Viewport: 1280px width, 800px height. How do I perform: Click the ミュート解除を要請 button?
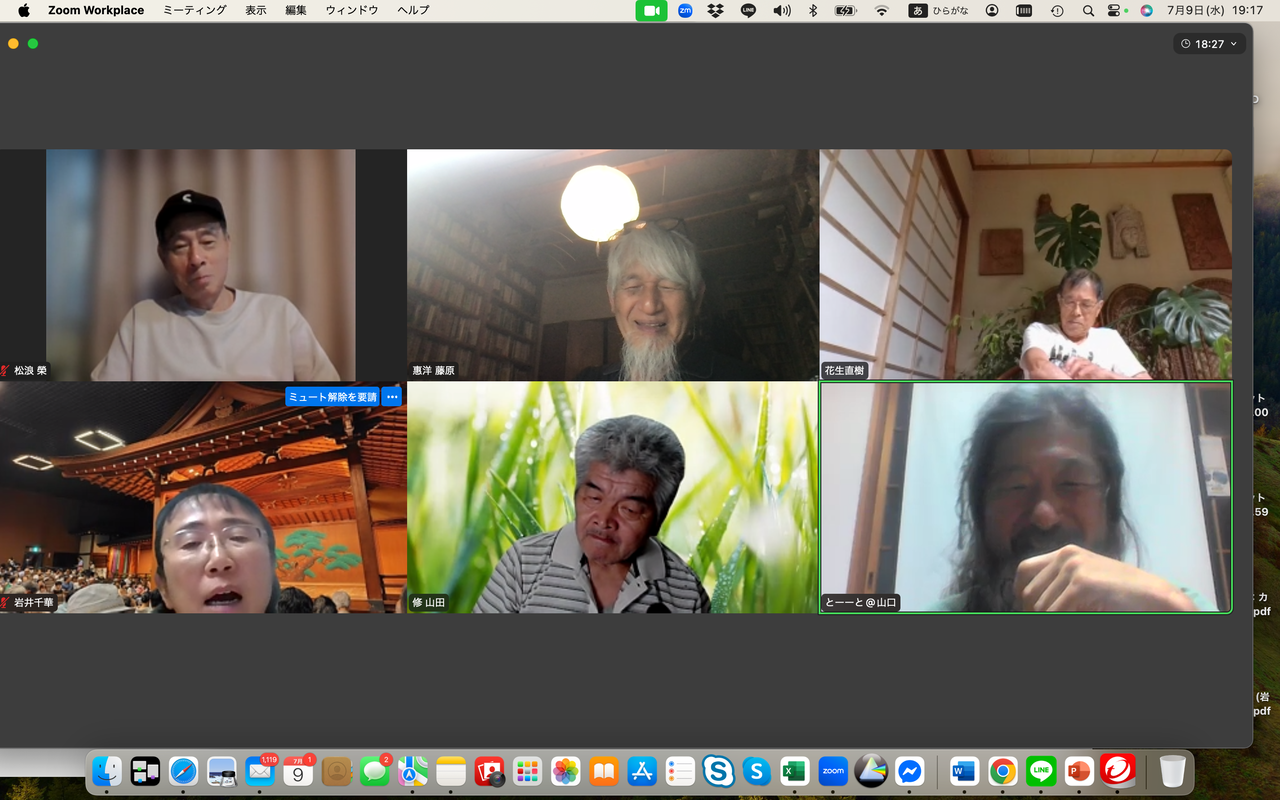point(332,397)
